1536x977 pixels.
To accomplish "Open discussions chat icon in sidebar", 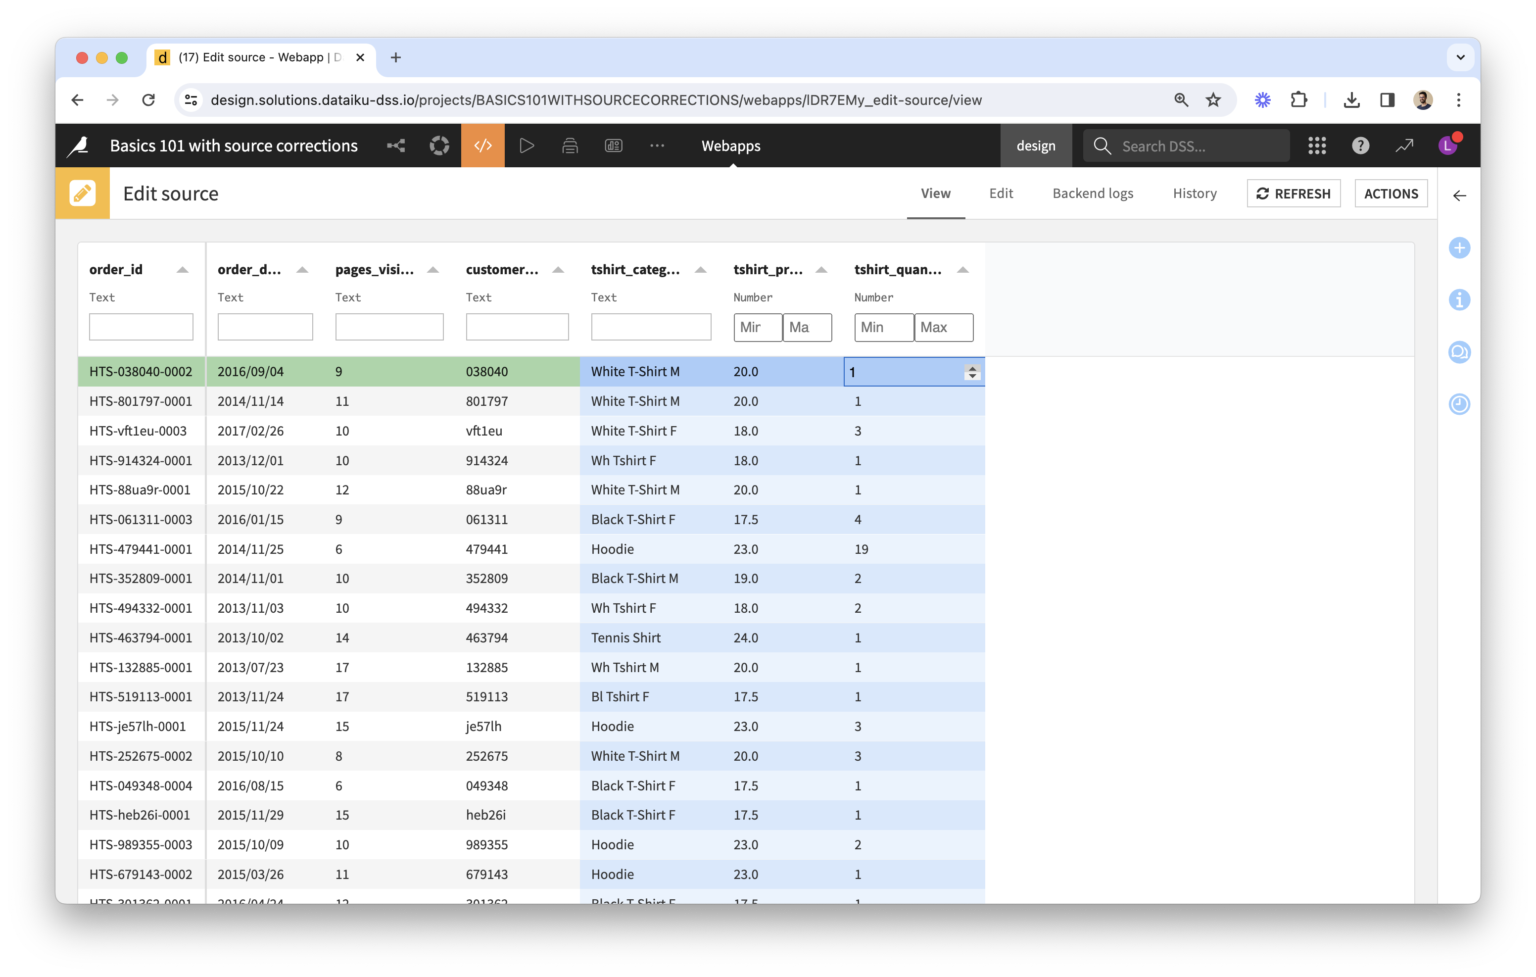I will coord(1459,352).
